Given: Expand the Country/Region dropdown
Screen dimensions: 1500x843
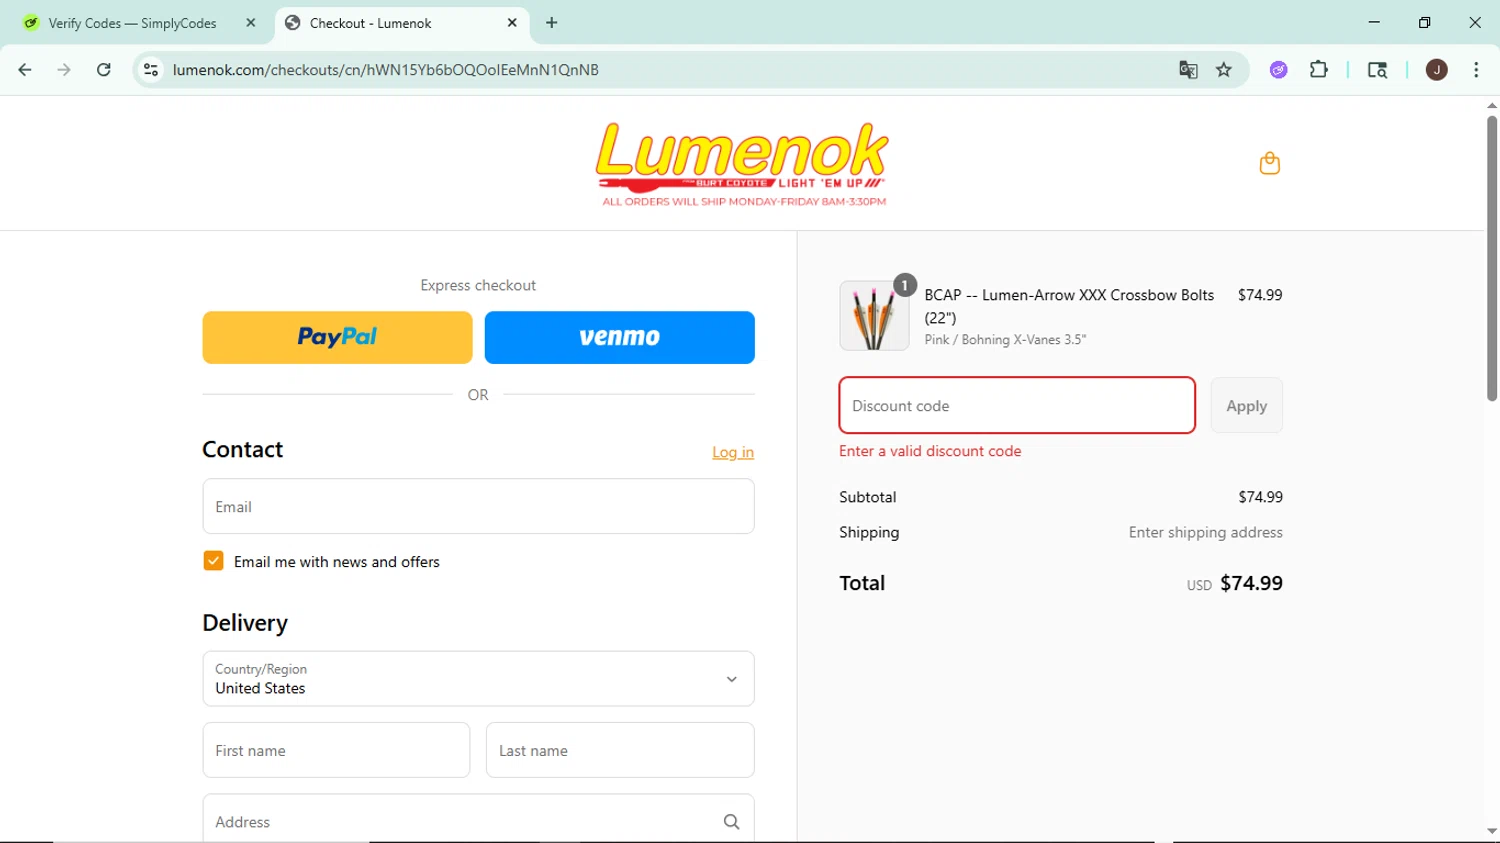Looking at the screenshot, I should [478, 679].
